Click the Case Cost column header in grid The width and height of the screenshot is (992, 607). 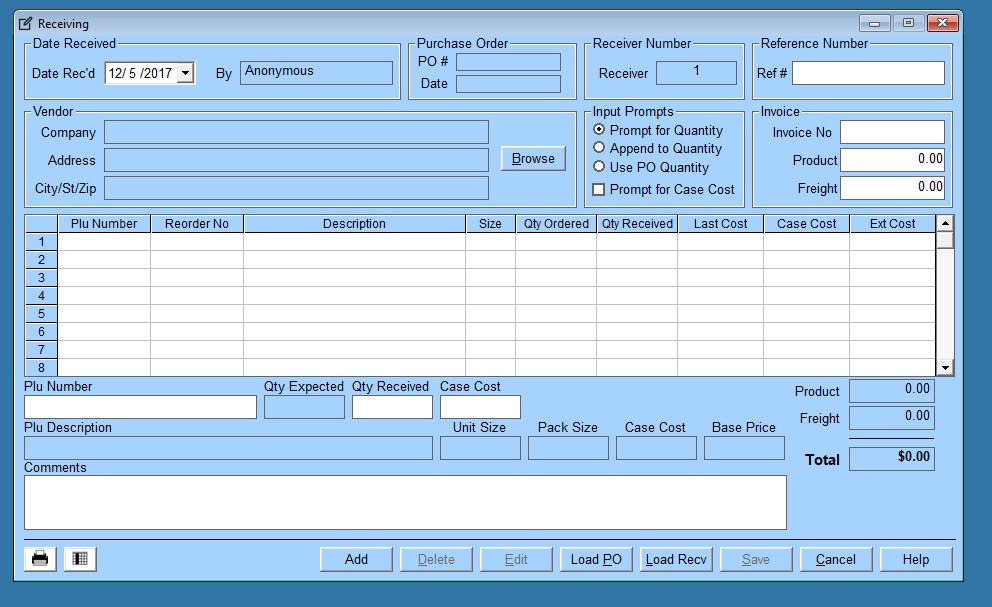pyautogui.click(x=807, y=223)
